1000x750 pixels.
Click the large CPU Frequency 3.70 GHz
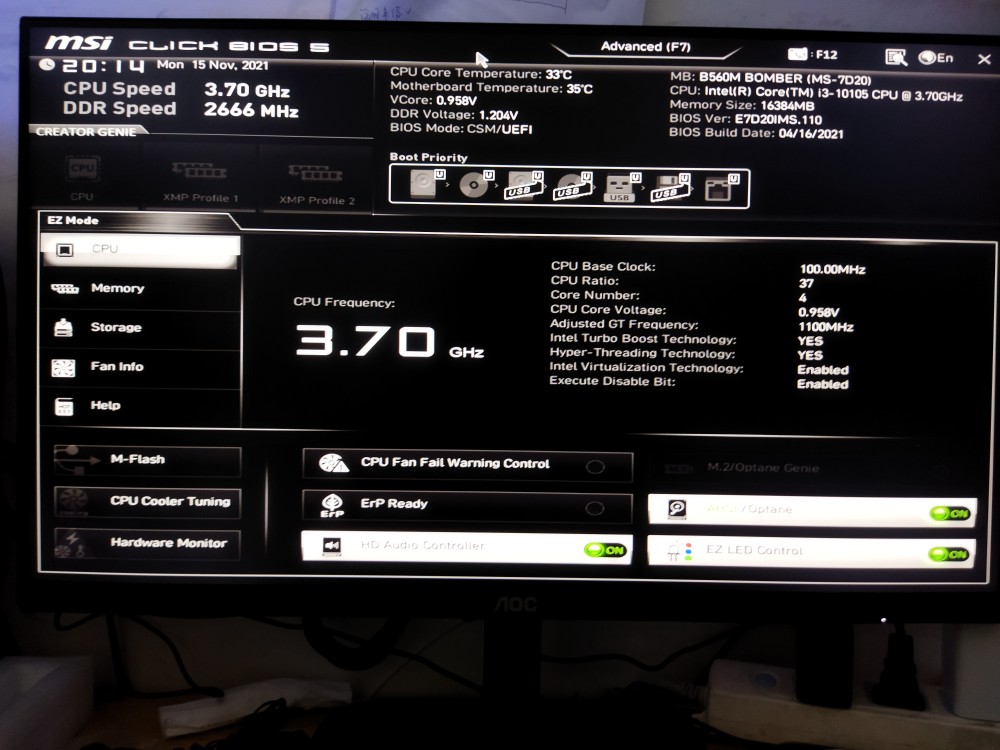pyautogui.click(x=390, y=342)
